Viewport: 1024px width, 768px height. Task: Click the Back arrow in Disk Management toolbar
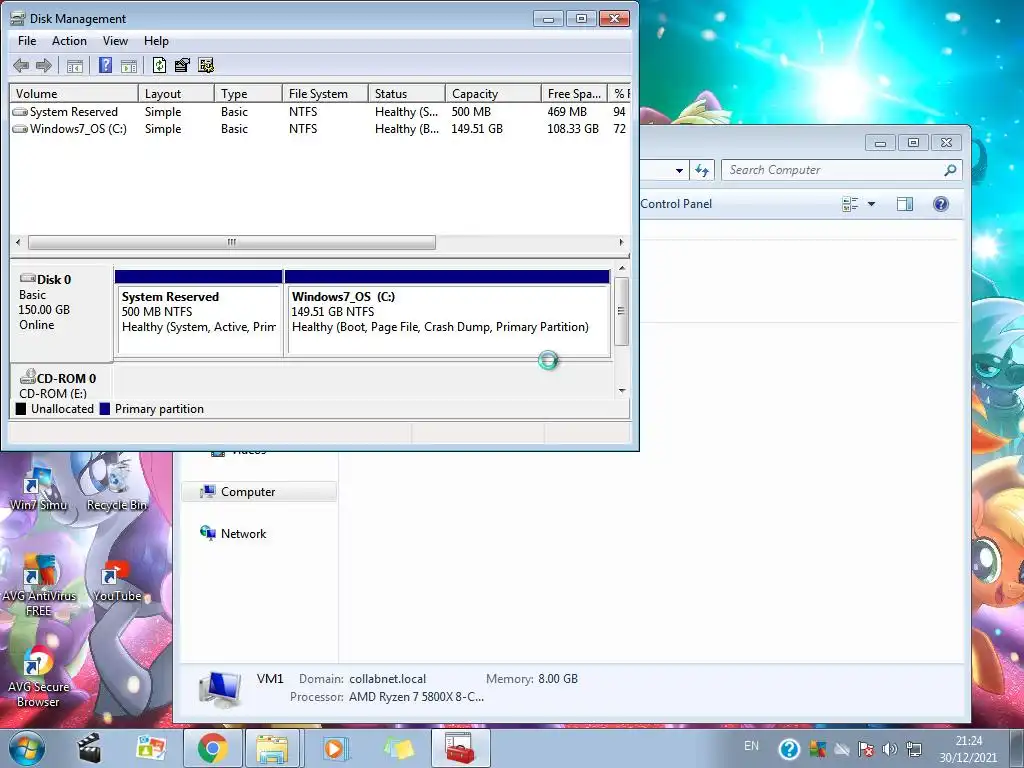[21, 65]
